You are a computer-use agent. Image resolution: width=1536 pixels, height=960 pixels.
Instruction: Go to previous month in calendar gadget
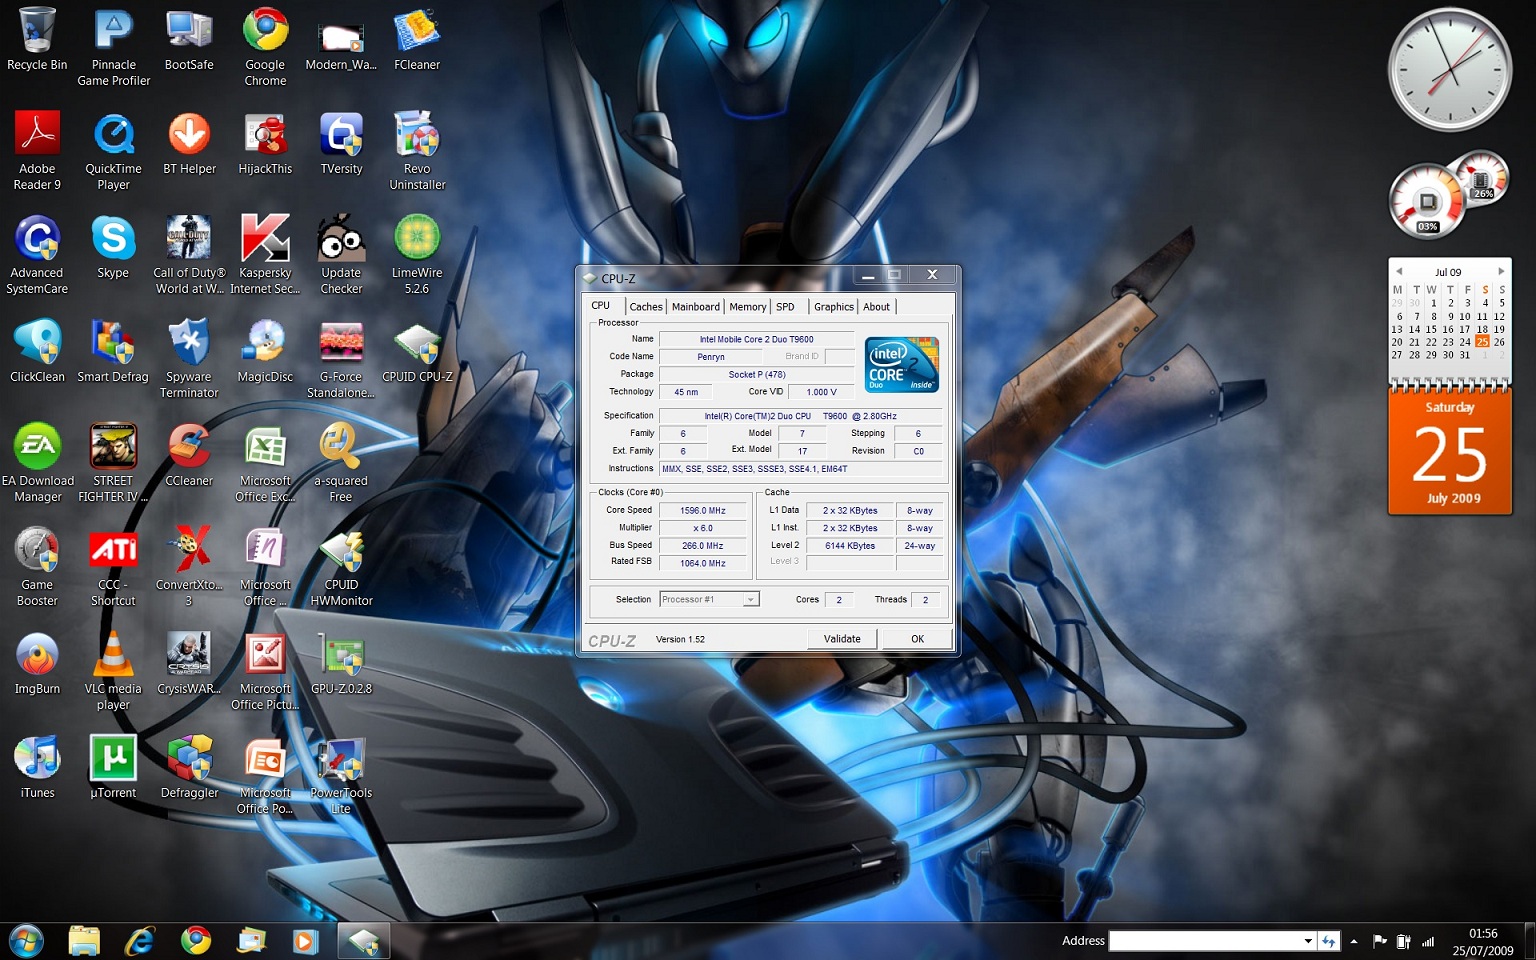(1399, 272)
